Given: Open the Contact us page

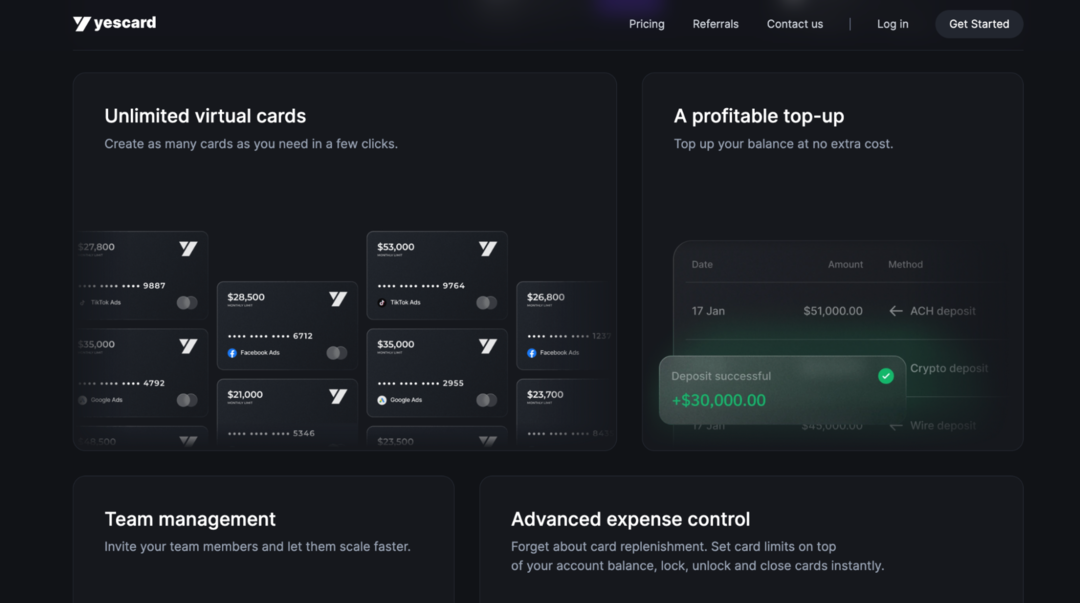Looking at the screenshot, I should (x=794, y=24).
